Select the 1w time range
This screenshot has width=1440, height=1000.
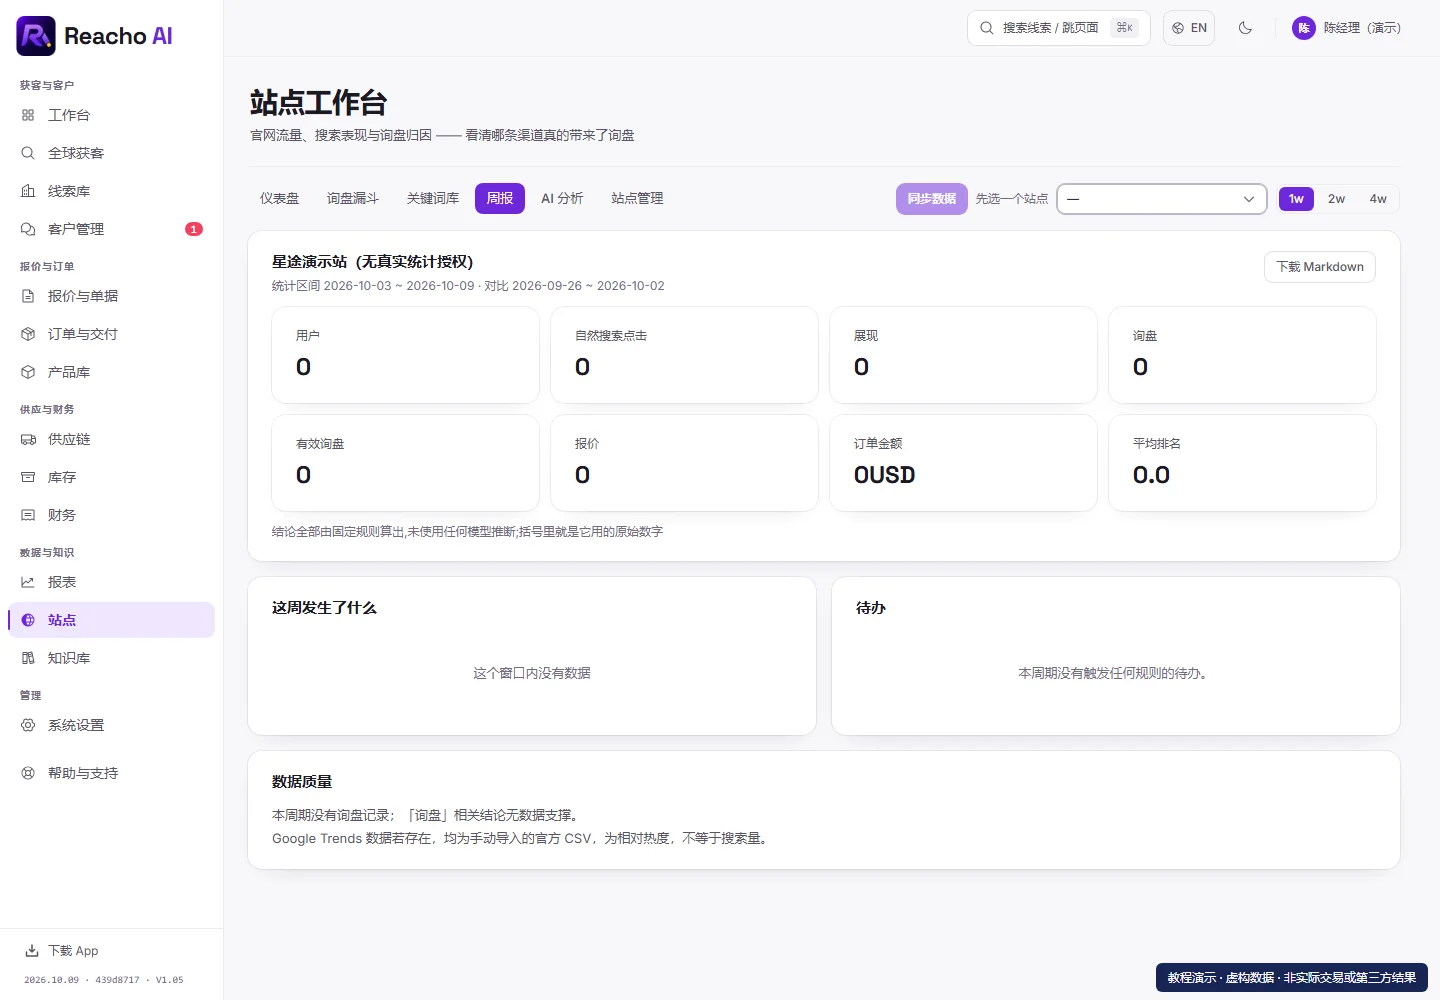pos(1296,199)
